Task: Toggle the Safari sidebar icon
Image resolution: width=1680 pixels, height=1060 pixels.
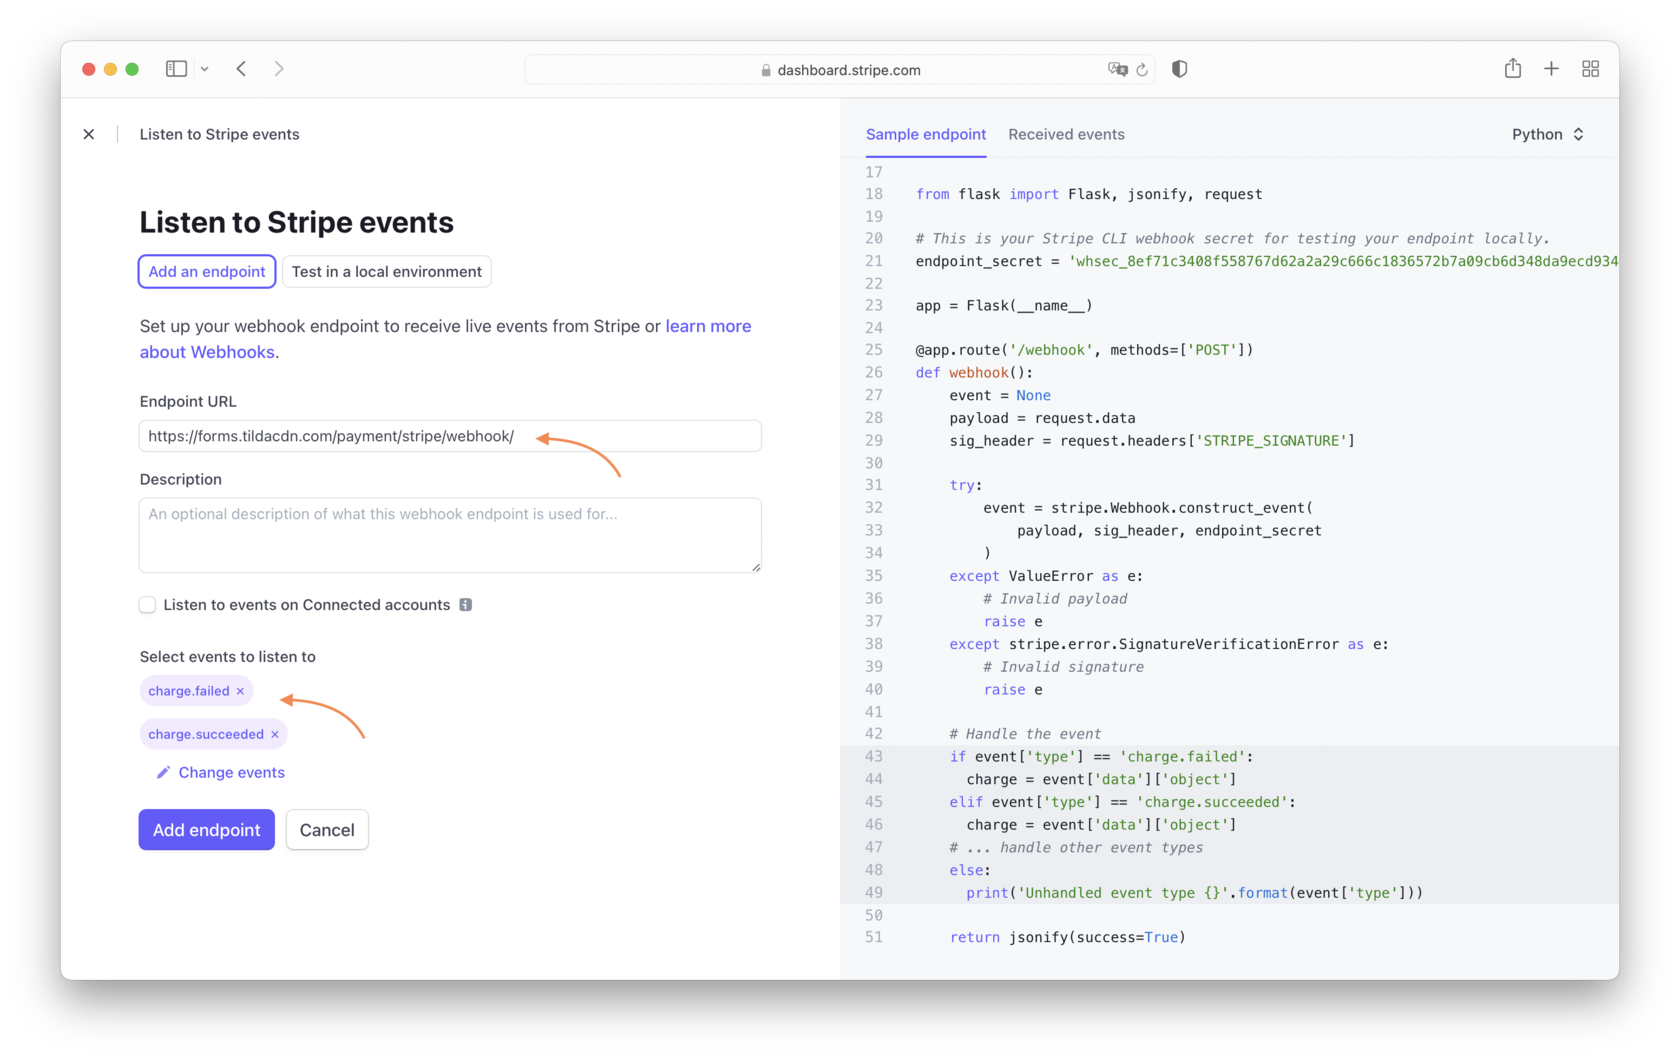Action: click(x=176, y=69)
